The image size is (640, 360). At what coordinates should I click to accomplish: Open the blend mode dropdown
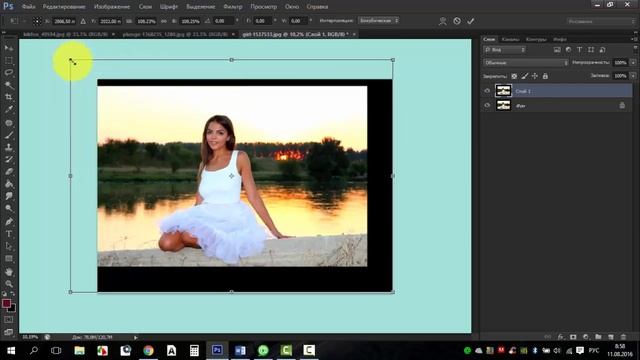coord(526,63)
